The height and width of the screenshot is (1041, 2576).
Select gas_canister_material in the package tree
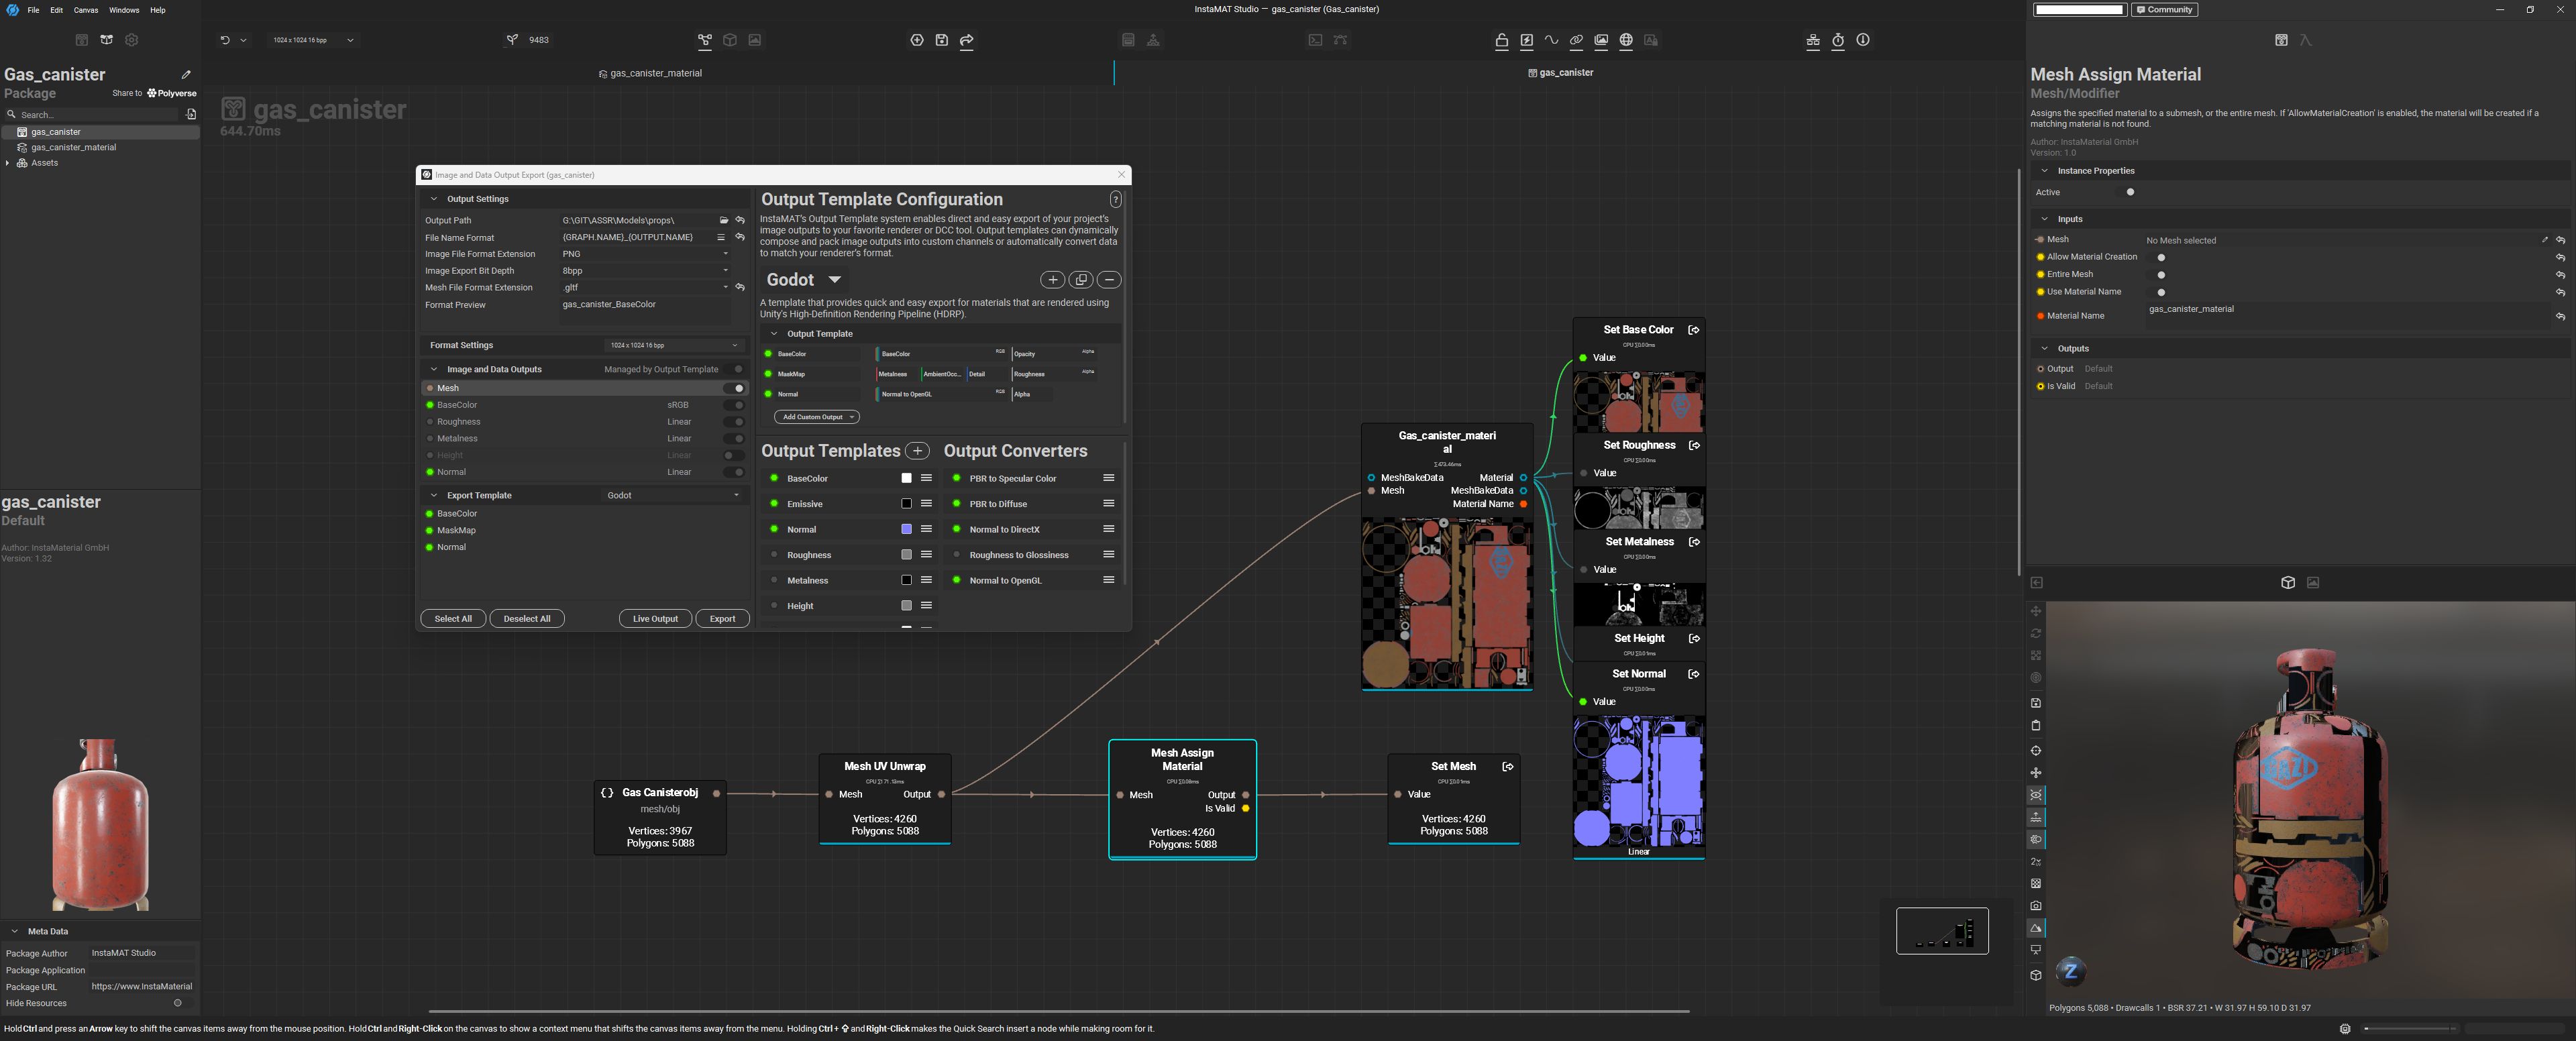point(73,147)
